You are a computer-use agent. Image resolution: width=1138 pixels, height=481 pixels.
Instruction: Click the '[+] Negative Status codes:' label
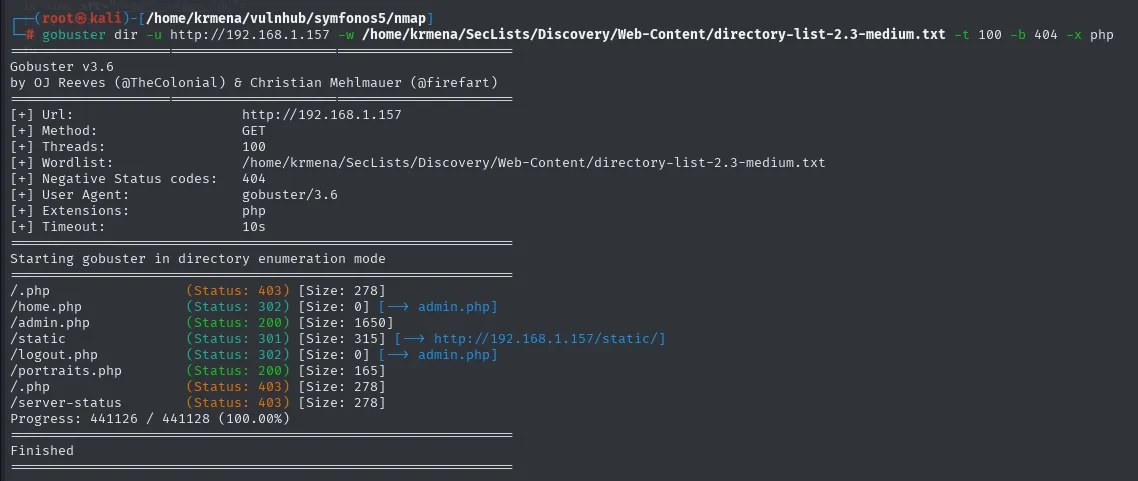113,178
